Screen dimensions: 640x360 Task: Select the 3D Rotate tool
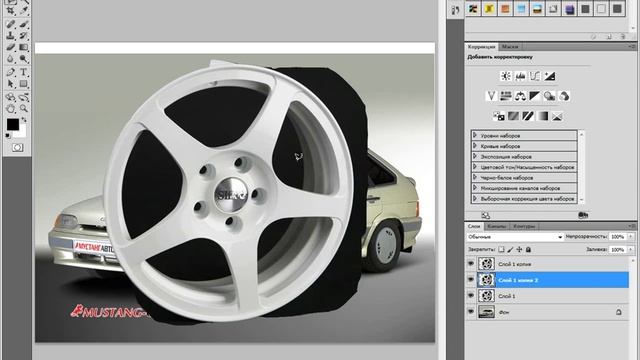(x=11, y=97)
